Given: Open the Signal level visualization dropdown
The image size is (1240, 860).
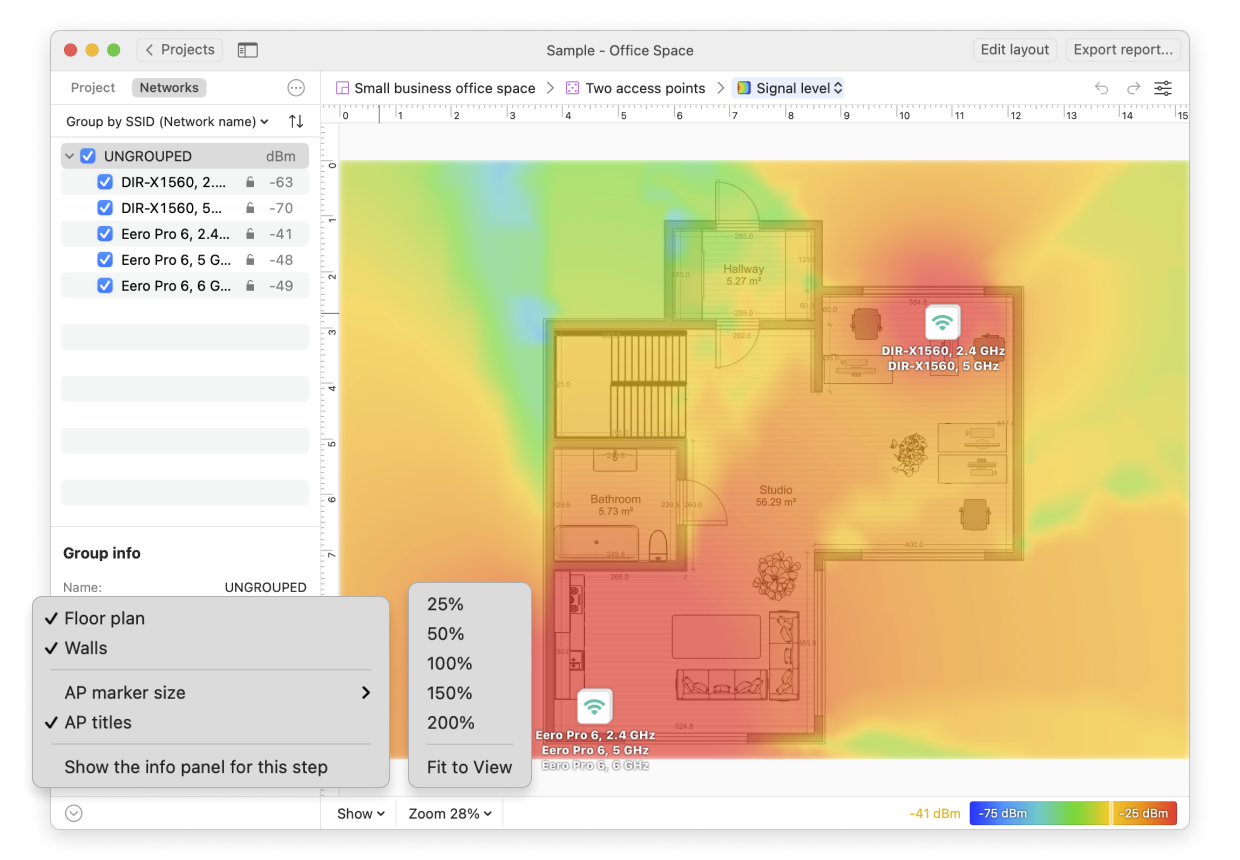Looking at the screenshot, I should pos(789,88).
